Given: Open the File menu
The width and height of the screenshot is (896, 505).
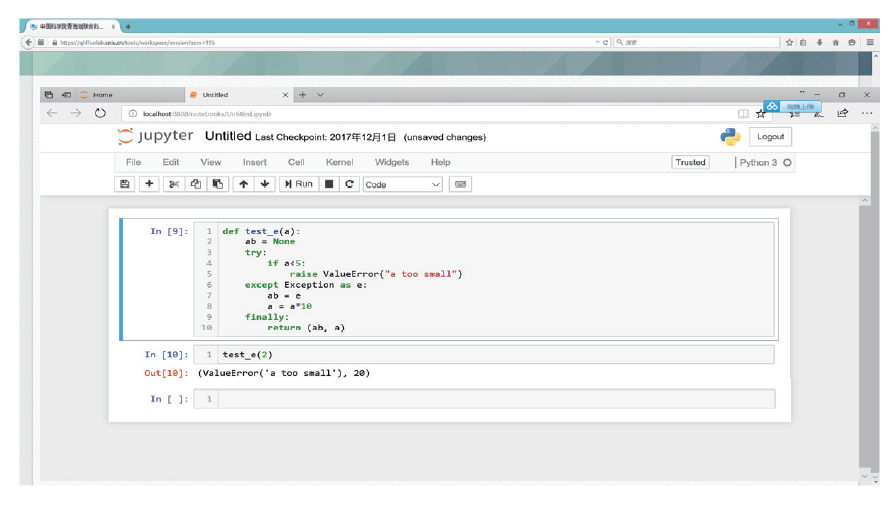Looking at the screenshot, I should coord(133,162).
